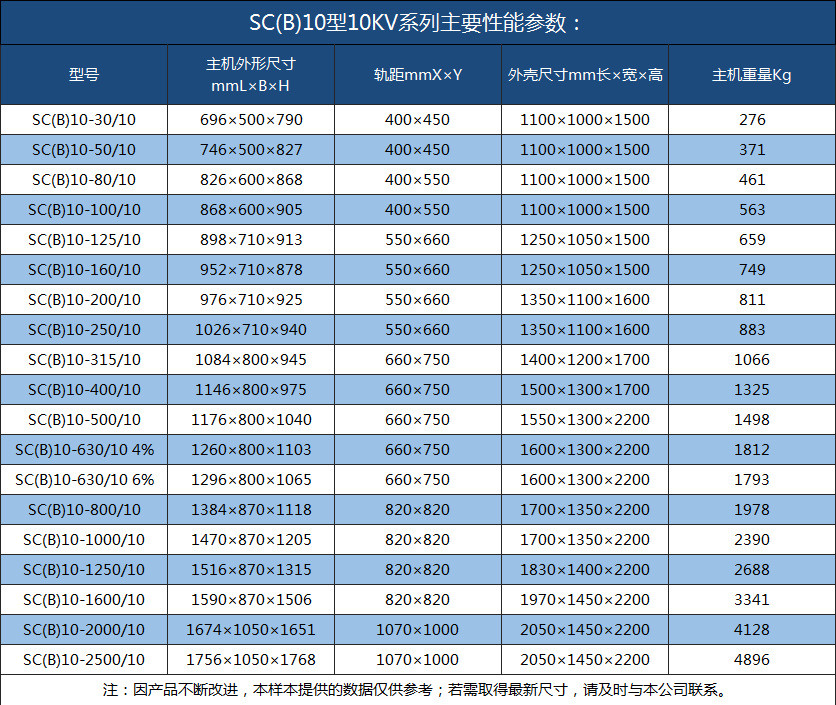Image resolution: width=836 pixels, height=705 pixels.
Task: Click the SC(B)10-630/10 6% model cell
Action: (x=84, y=480)
